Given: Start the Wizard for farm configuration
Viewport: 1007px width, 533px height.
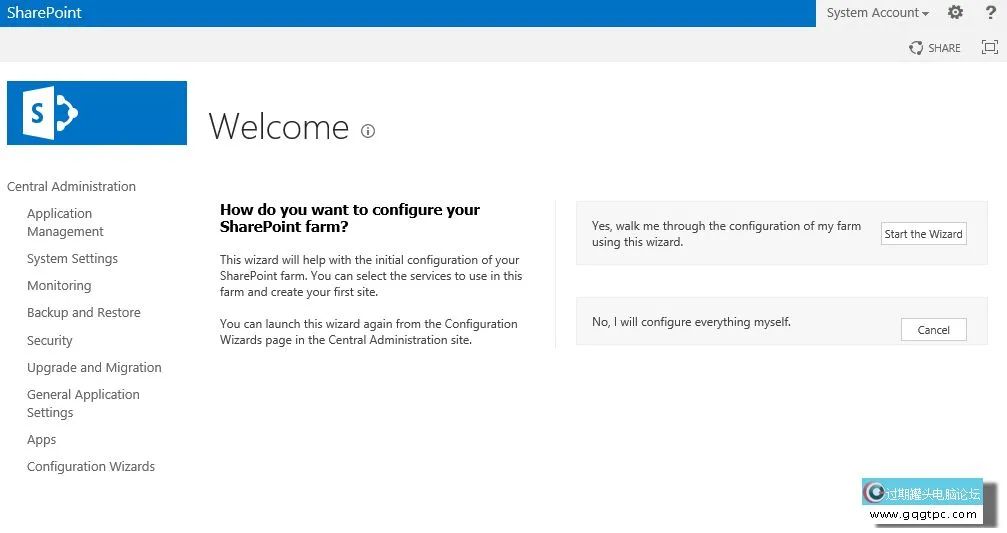Looking at the screenshot, I should click(x=923, y=234).
